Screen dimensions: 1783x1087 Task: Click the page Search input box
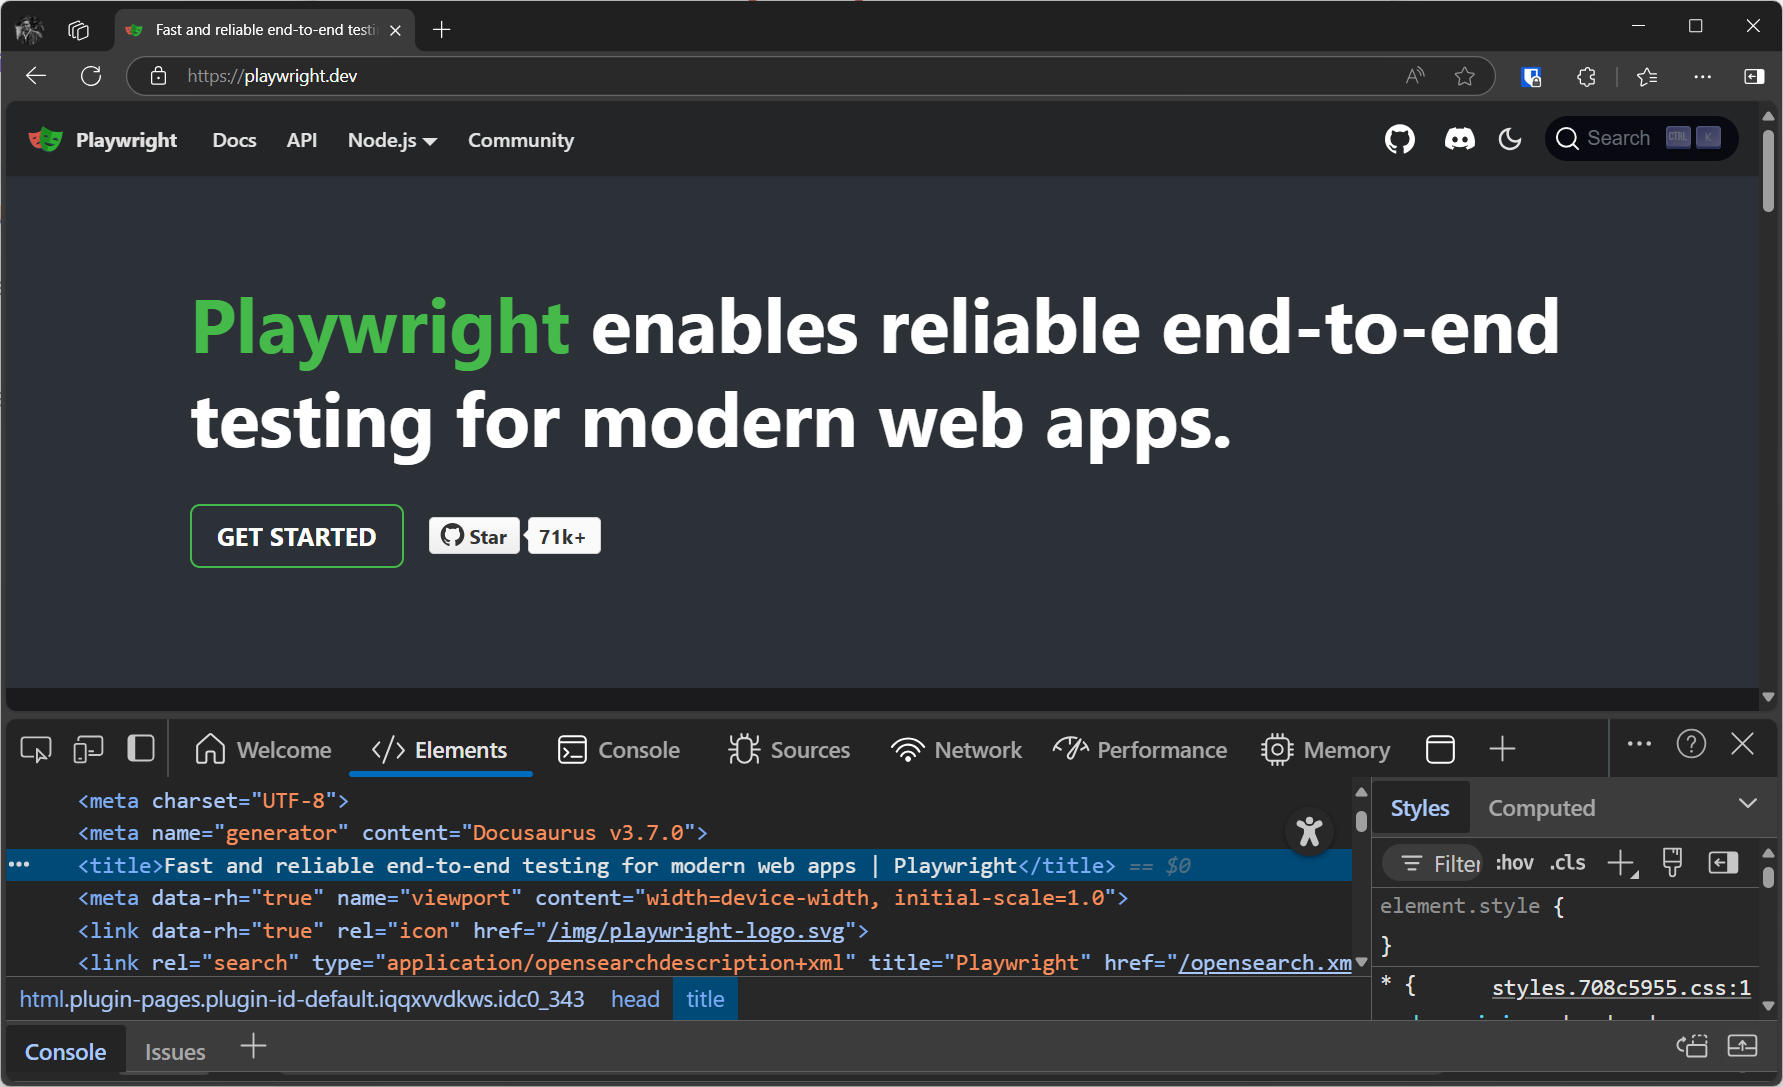(x=1642, y=138)
